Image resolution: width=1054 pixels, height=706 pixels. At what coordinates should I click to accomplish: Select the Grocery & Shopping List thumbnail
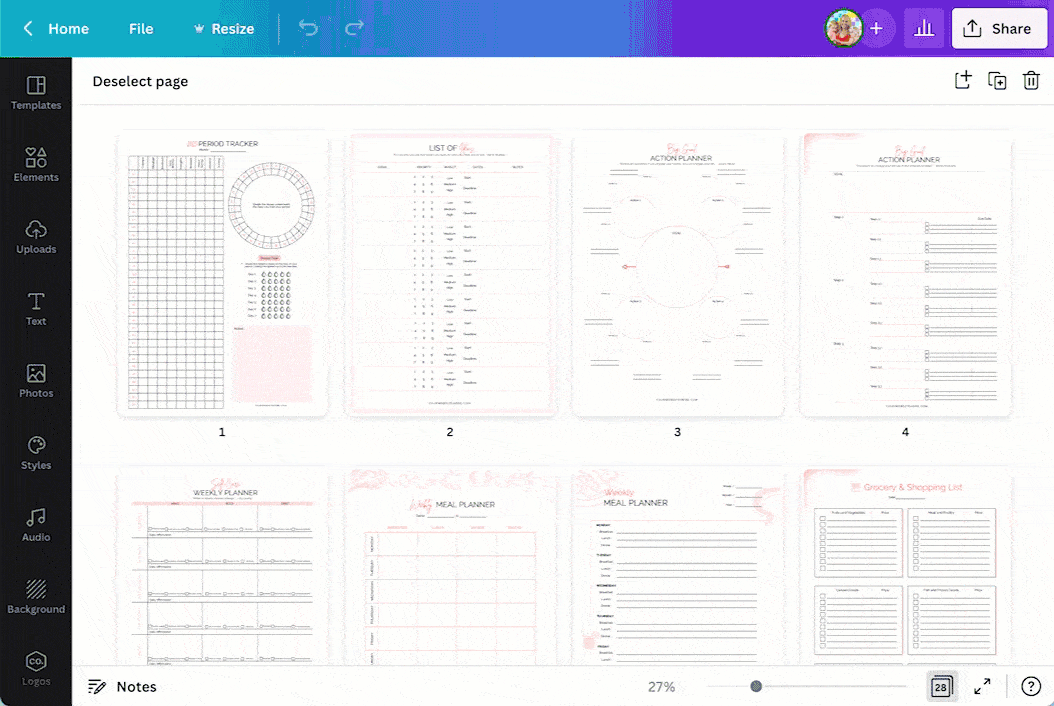(x=905, y=567)
